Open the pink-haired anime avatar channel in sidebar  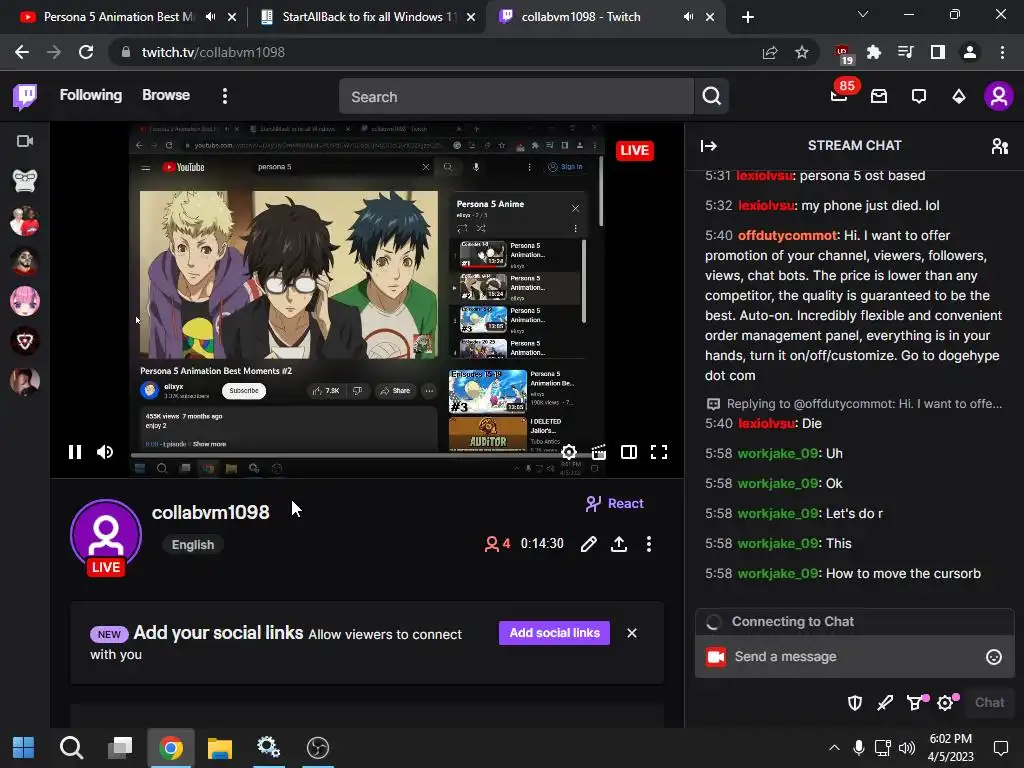click(x=25, y=302)
